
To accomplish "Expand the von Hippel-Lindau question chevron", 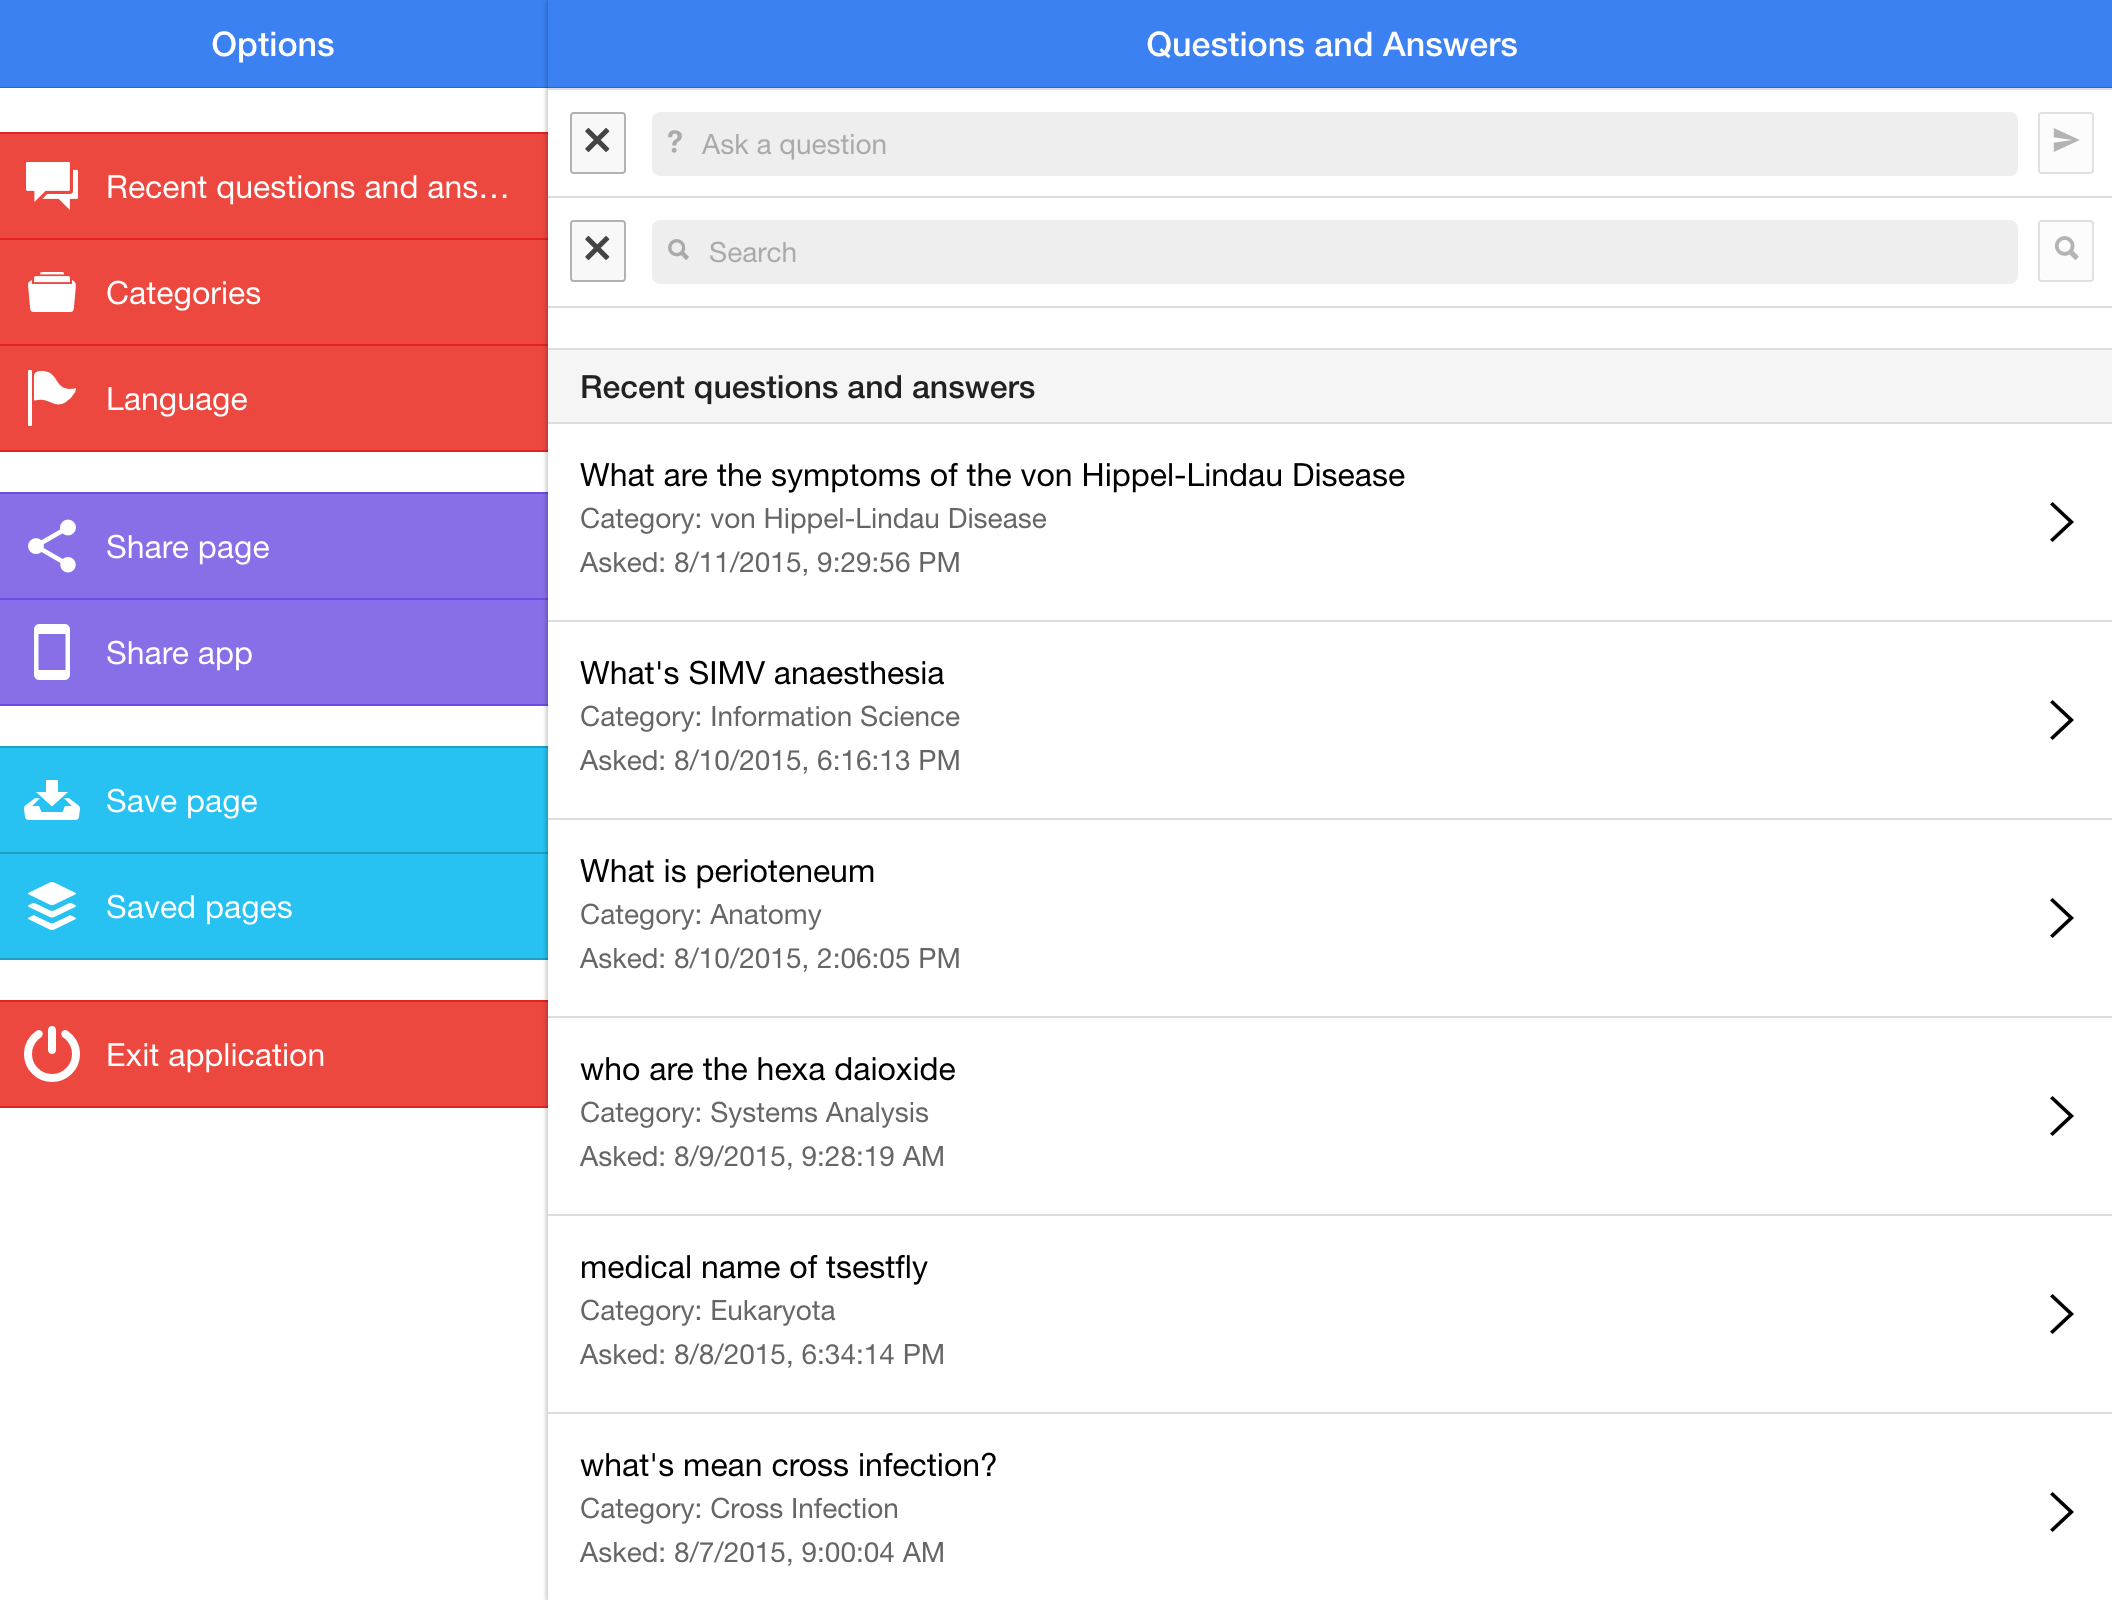I will point(2060,521).
